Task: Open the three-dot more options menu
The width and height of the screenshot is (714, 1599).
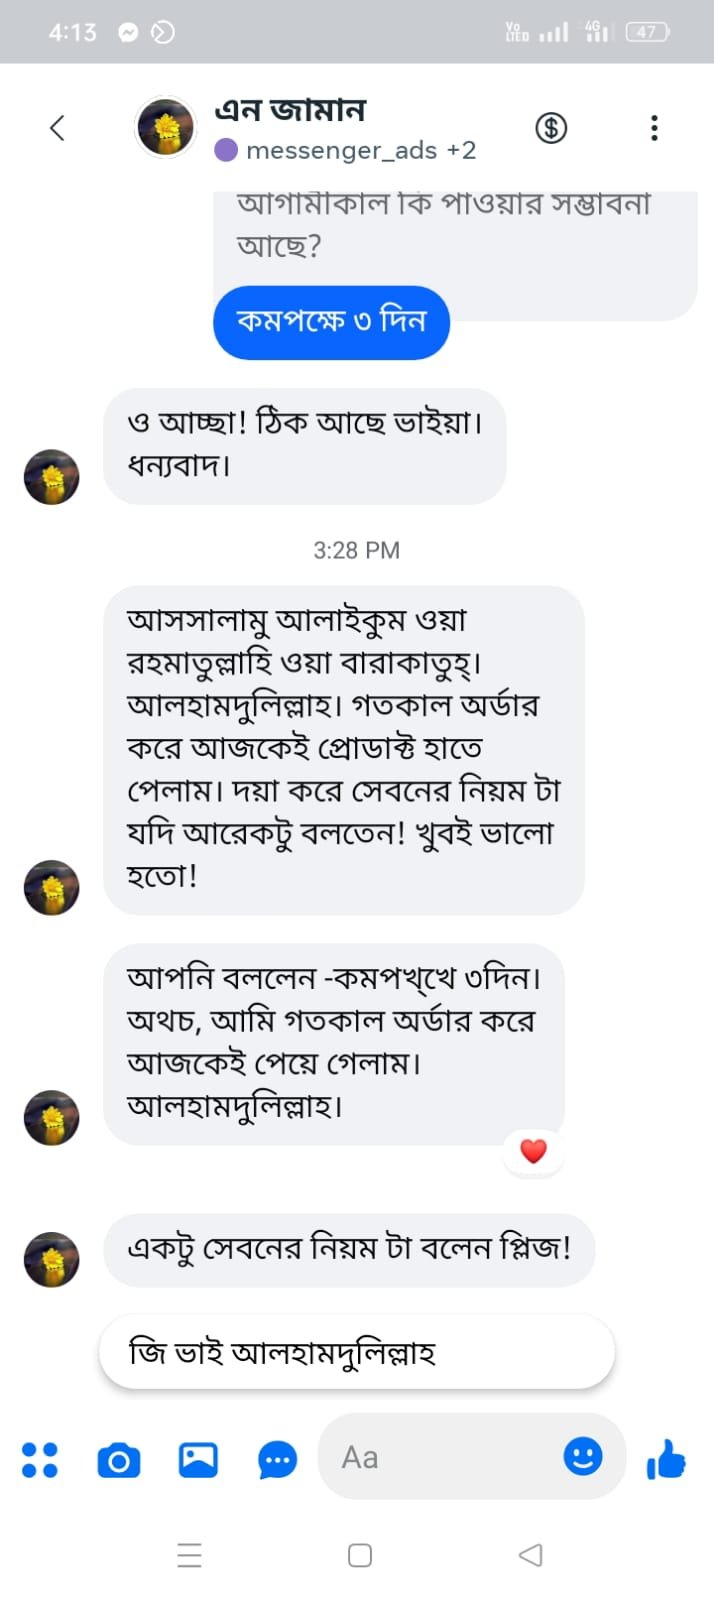Action: point(654,128)
